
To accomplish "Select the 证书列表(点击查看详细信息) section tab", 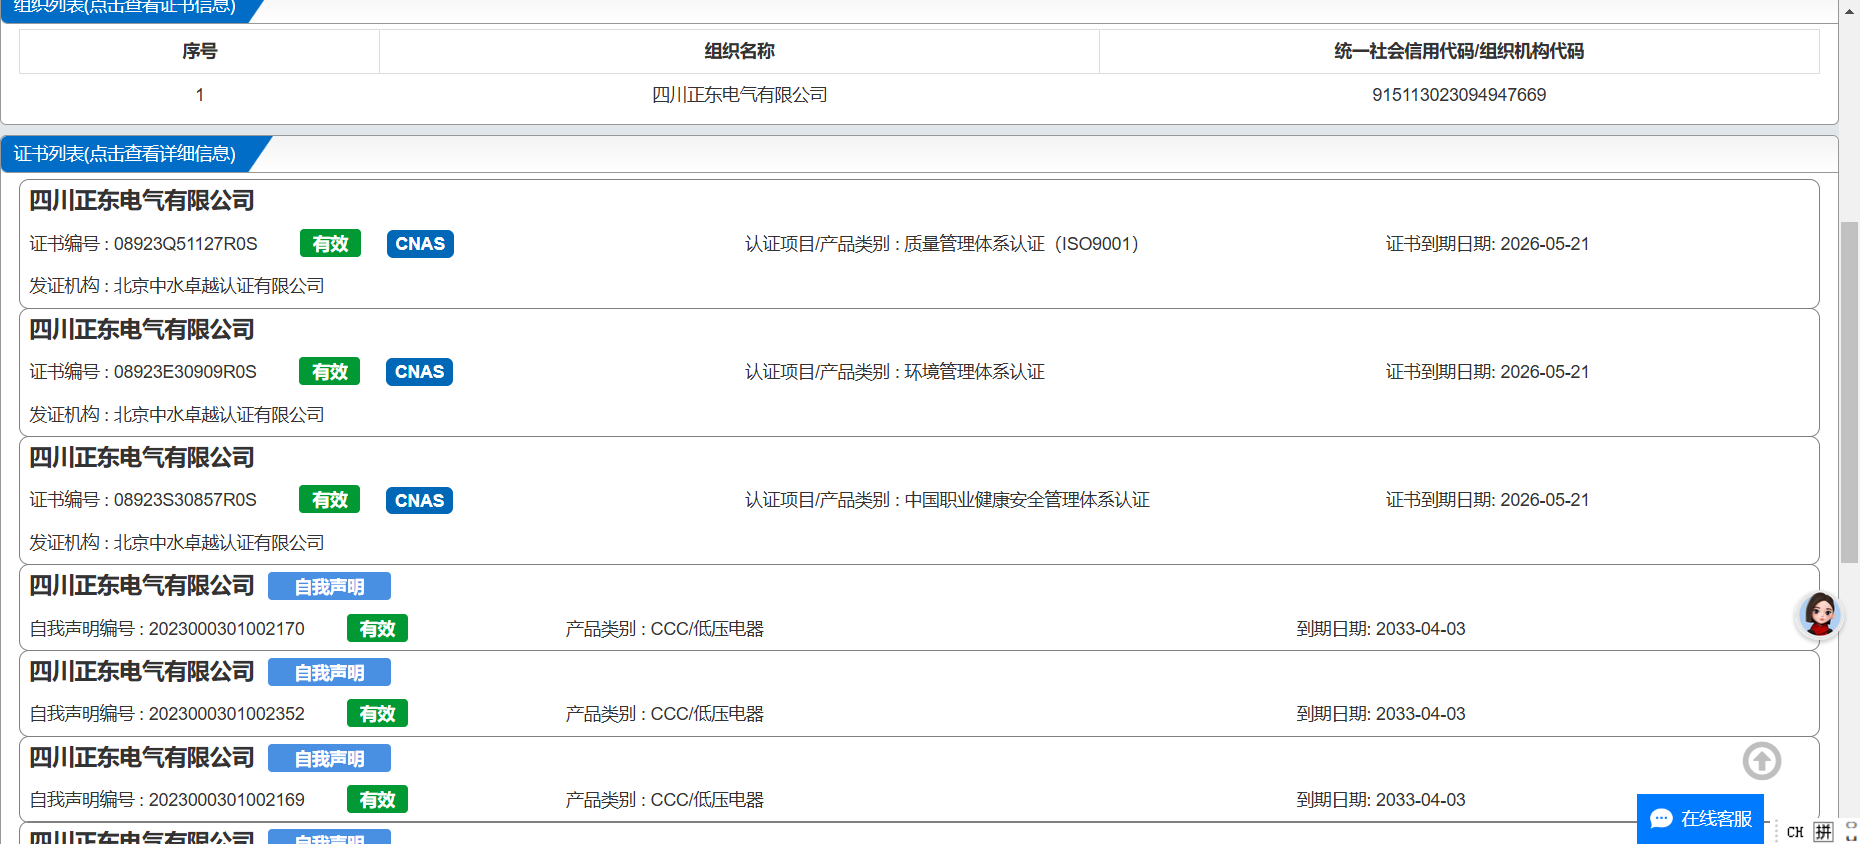I will [125, 154].
